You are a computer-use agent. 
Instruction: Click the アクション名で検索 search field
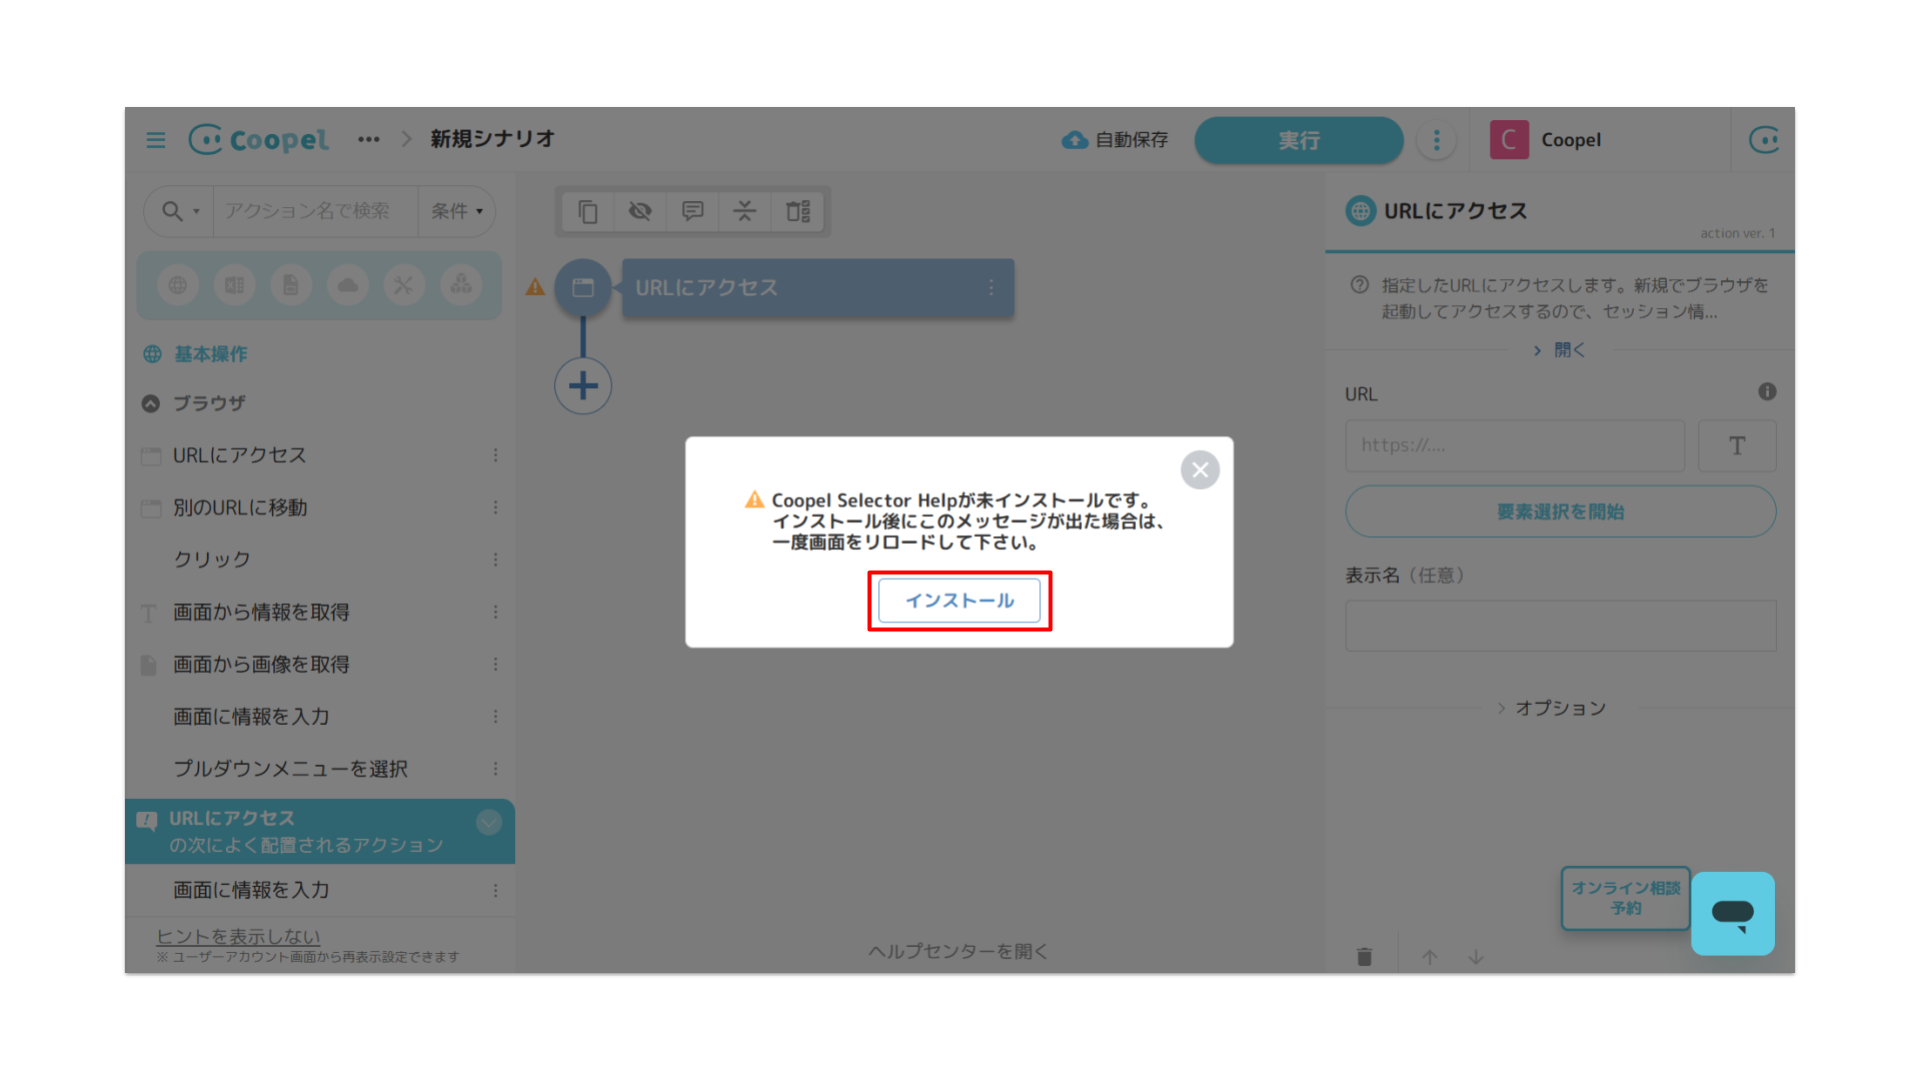(315, 211)
